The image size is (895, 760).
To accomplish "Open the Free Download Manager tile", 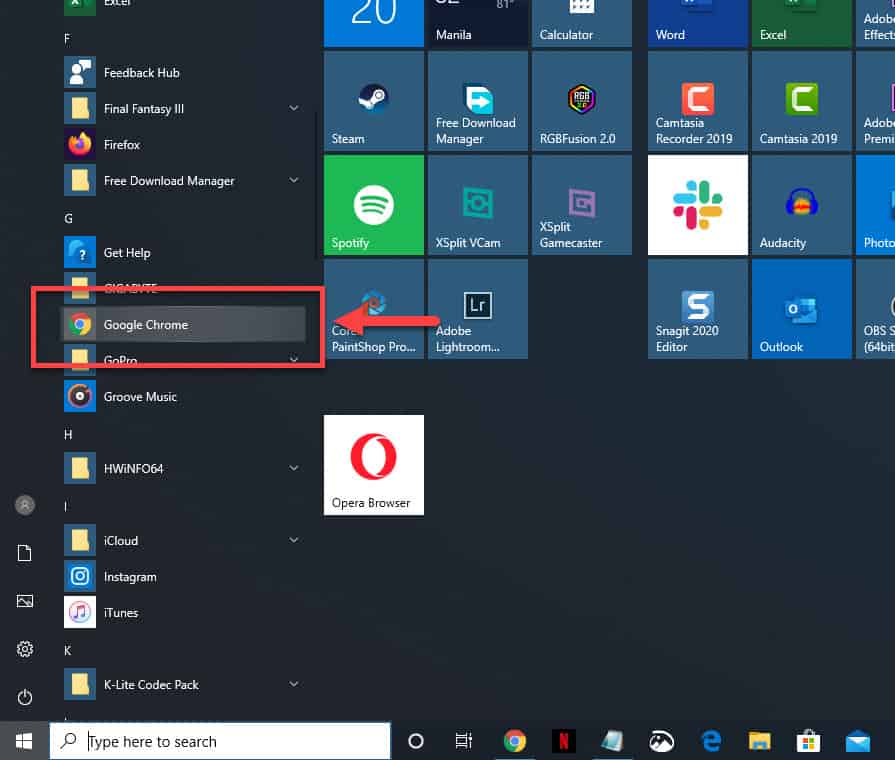I will [x=478, y=101].
